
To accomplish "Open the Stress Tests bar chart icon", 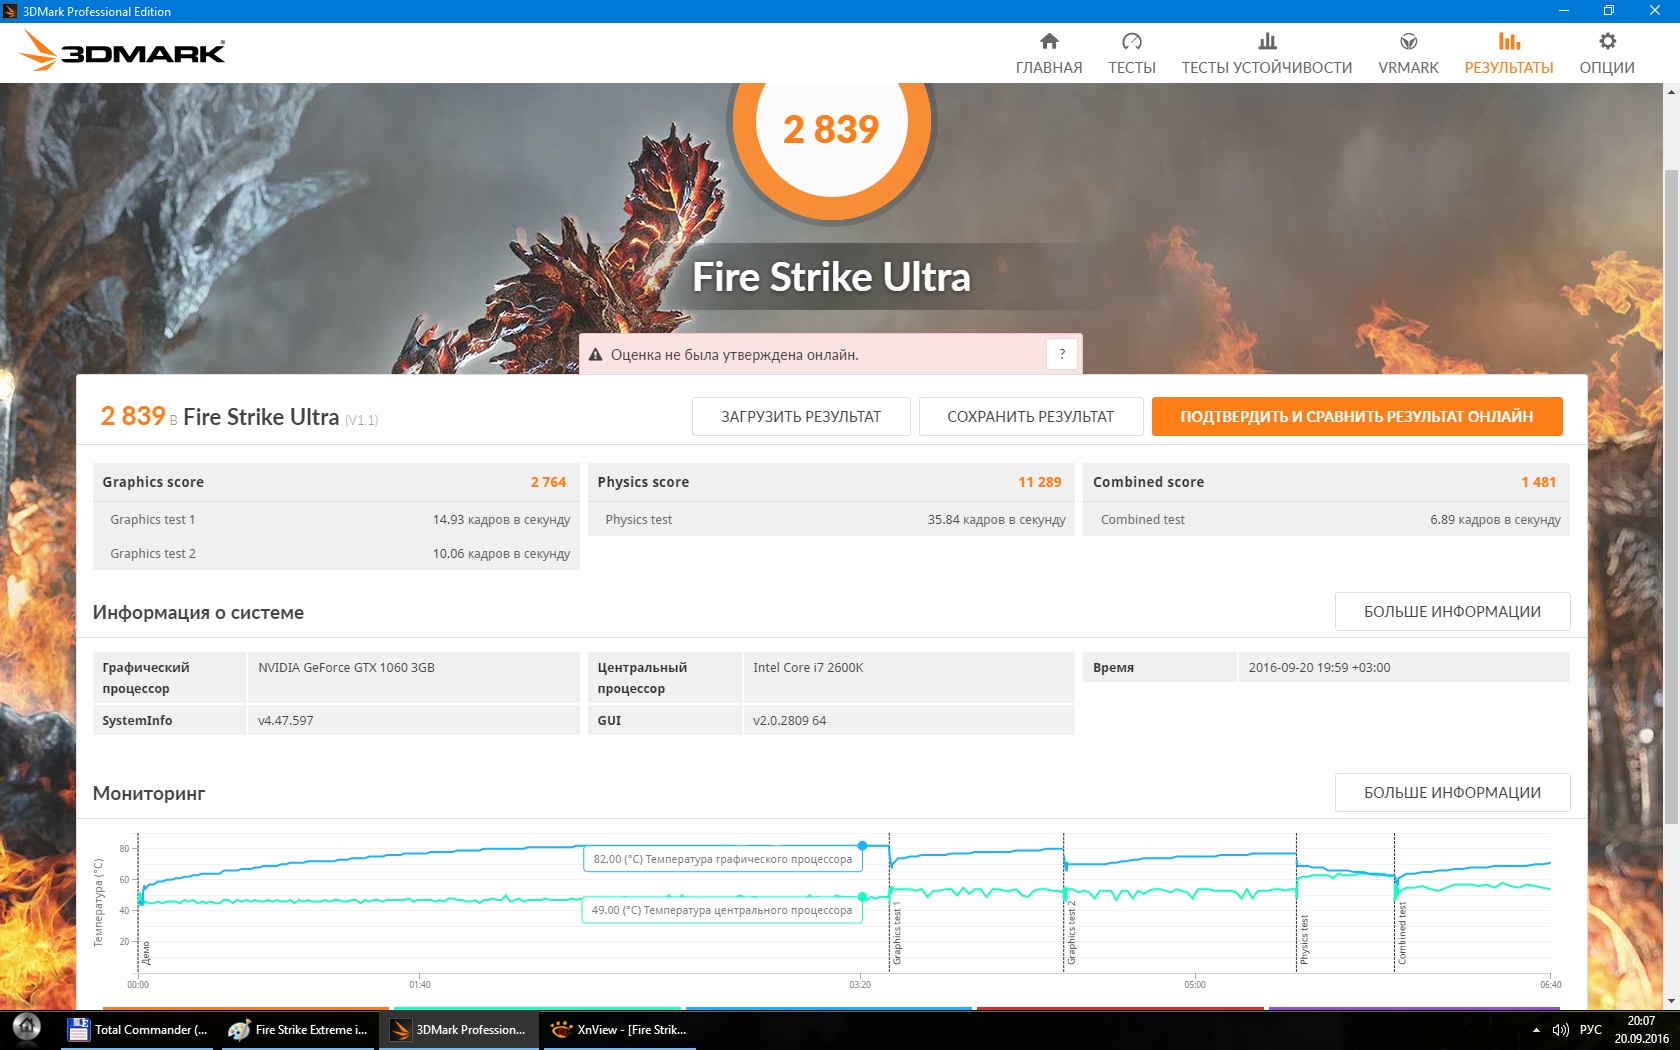I will 1266,42.
